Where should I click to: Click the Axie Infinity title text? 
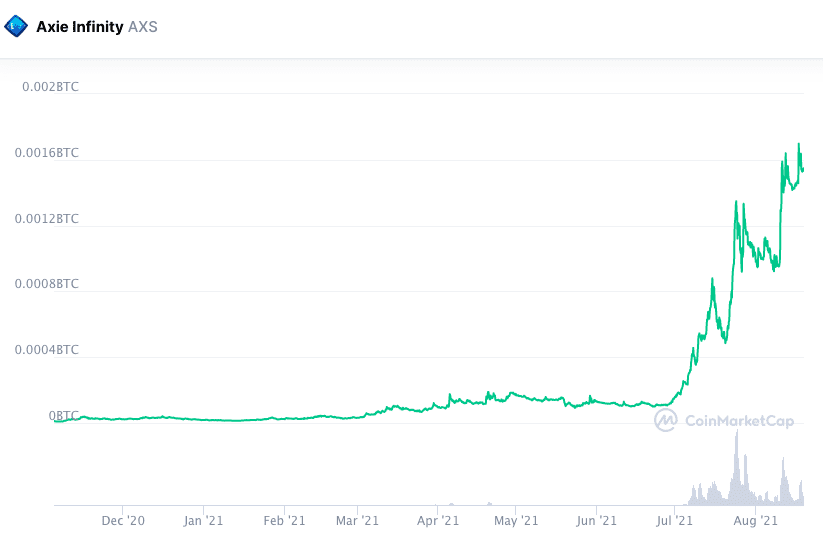coord(80,27)
